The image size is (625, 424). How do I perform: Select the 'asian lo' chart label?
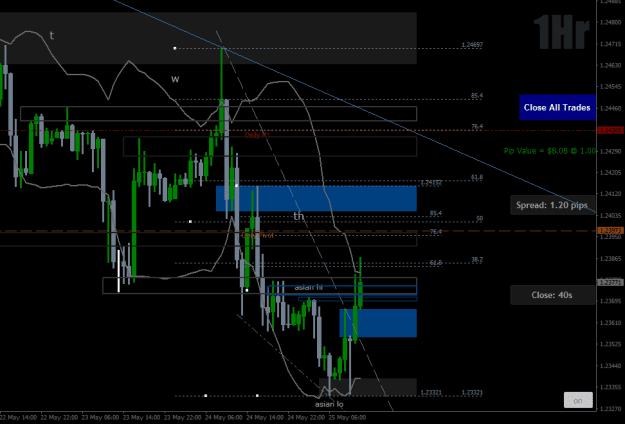[x=329, y=404]
